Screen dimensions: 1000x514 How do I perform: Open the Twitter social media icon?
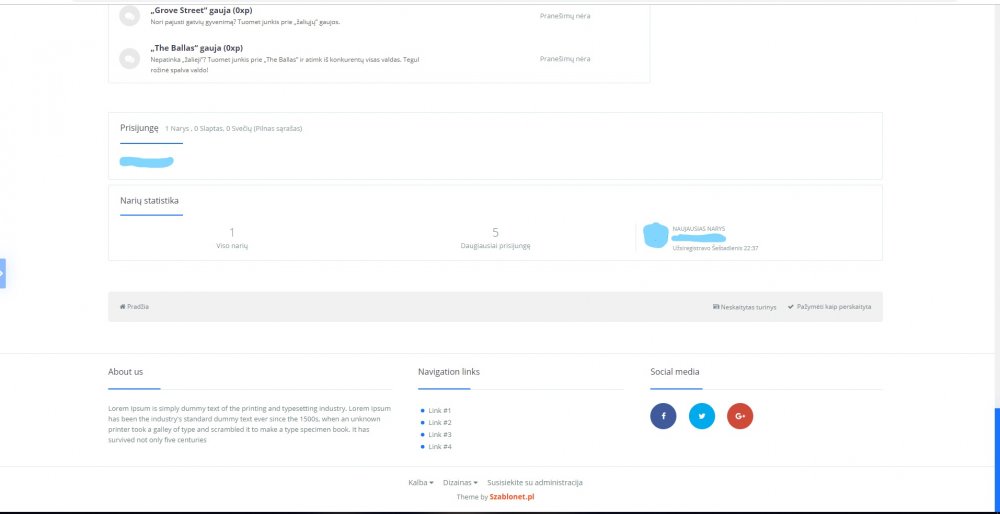tap(702, 416)
